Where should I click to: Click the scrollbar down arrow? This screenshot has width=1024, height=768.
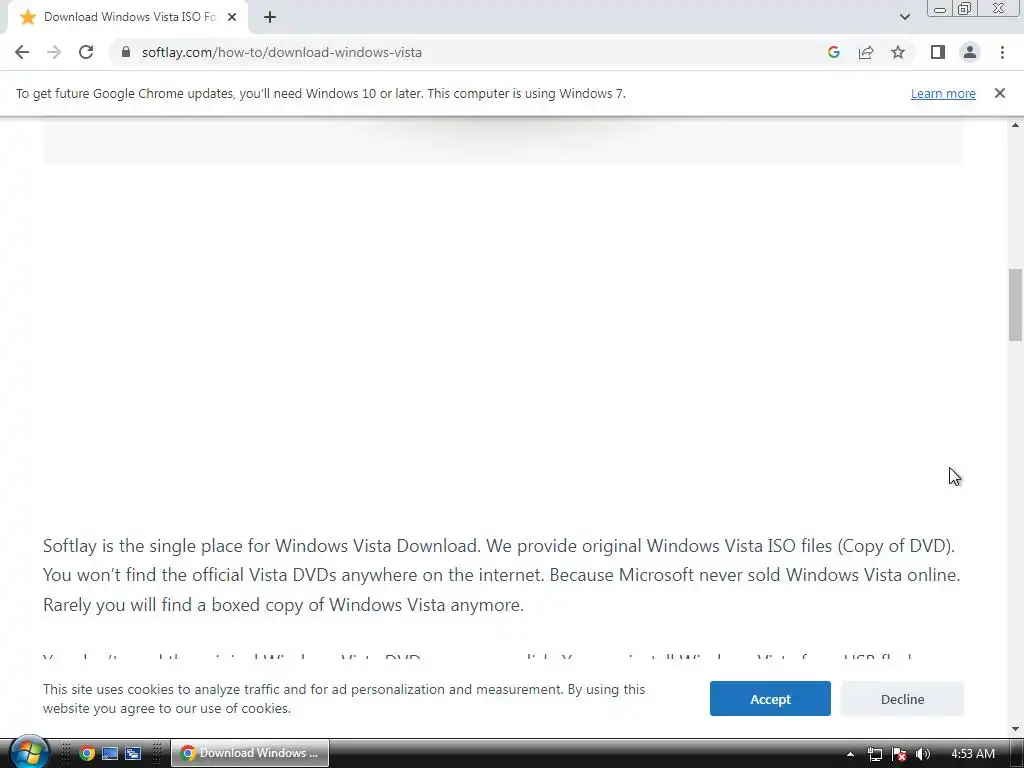click(x=1015, y=729)
